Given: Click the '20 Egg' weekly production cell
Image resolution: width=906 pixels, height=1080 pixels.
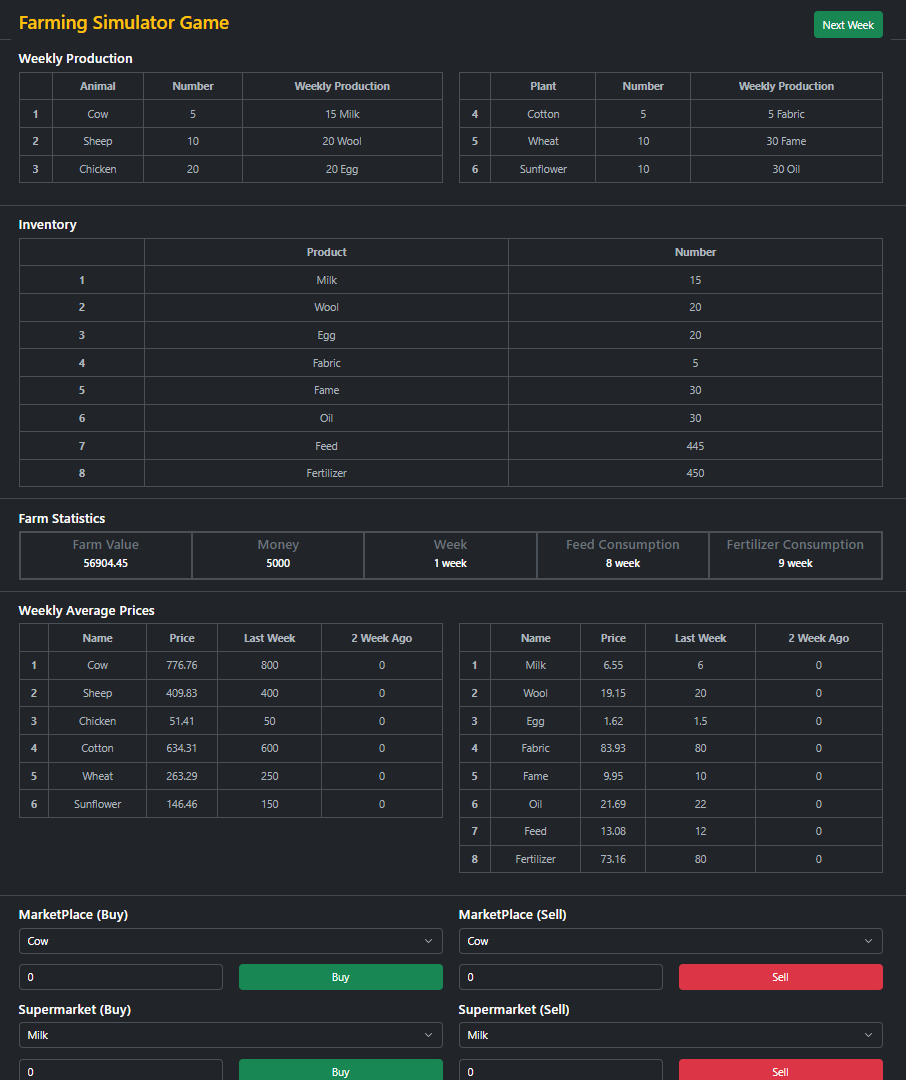Looking at the screenshot, I should 342,169.
